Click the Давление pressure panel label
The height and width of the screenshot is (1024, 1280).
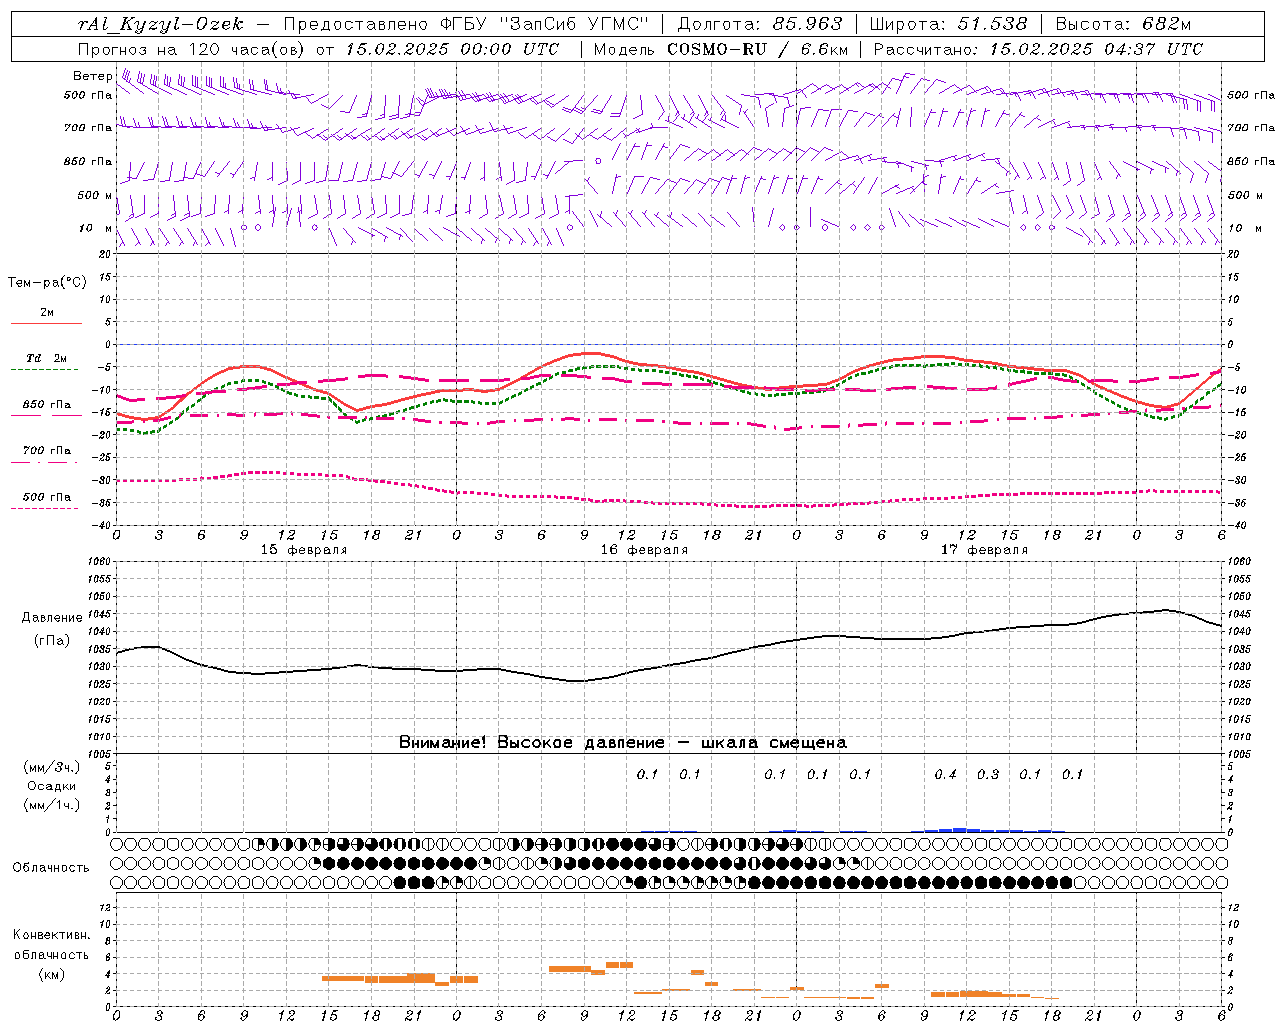[x=52, y=618]
